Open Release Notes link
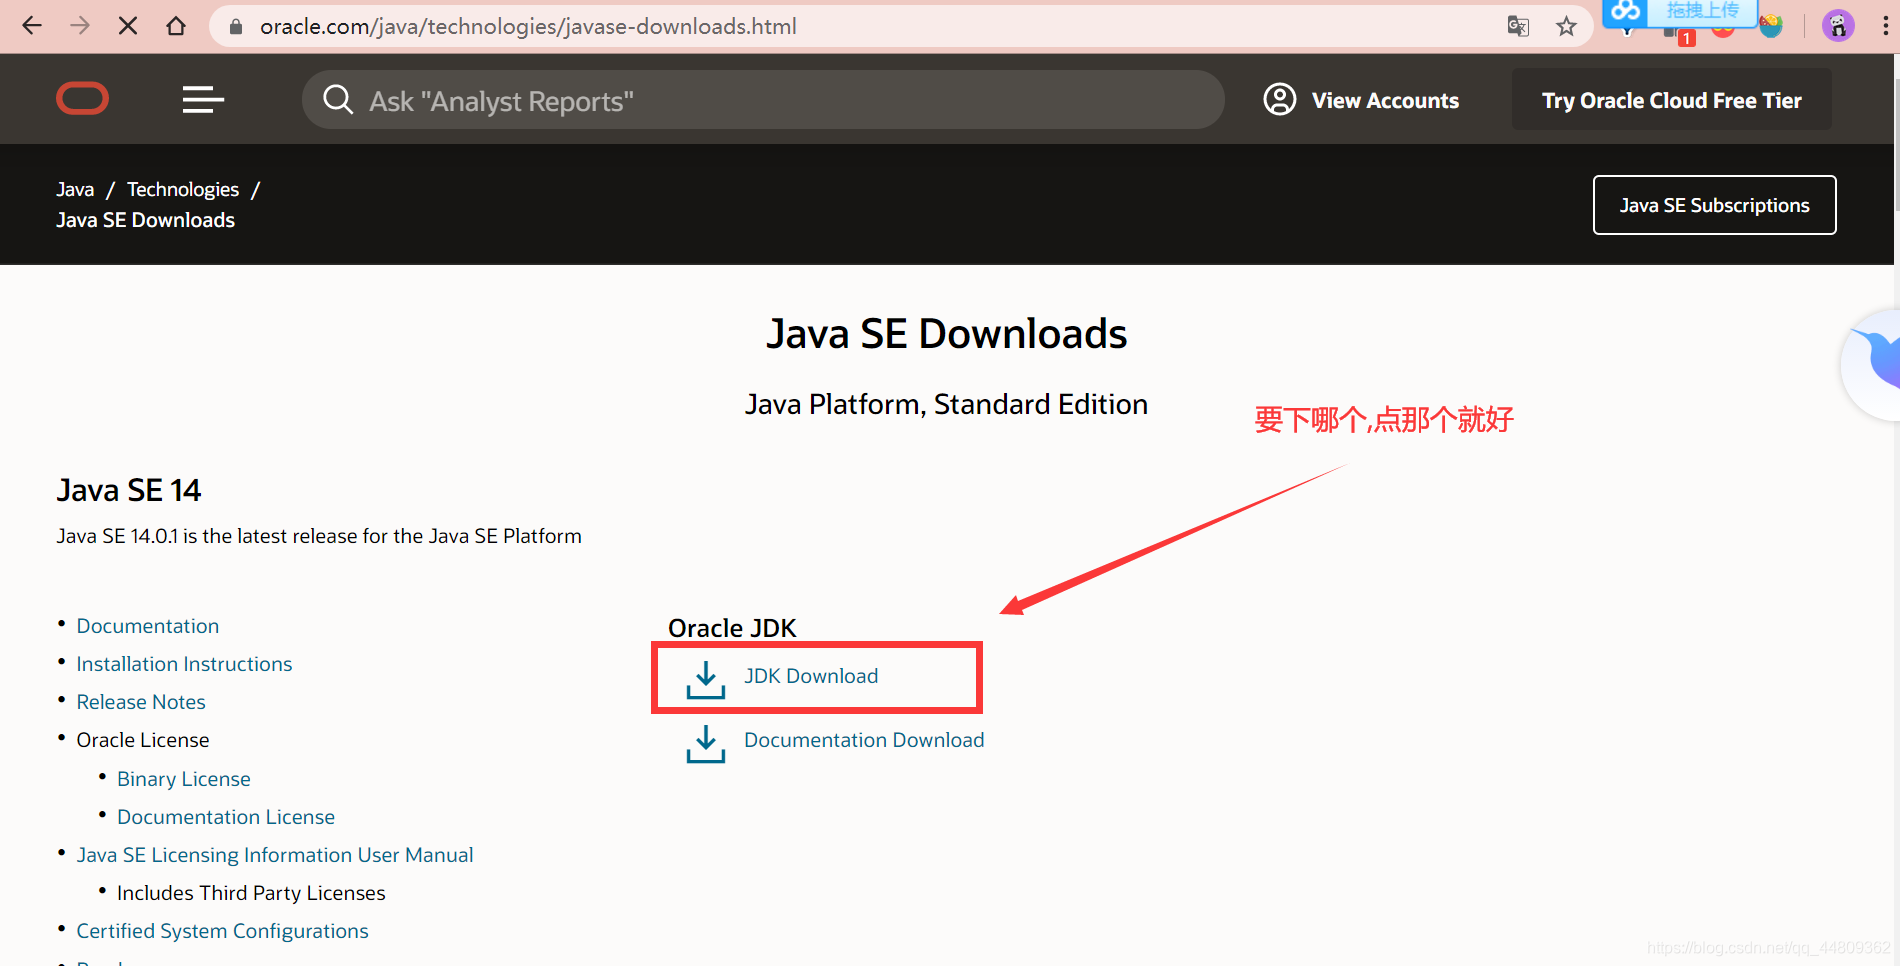Image resolution: width=1900 pixels, height=966 pixels. [141, 702]
